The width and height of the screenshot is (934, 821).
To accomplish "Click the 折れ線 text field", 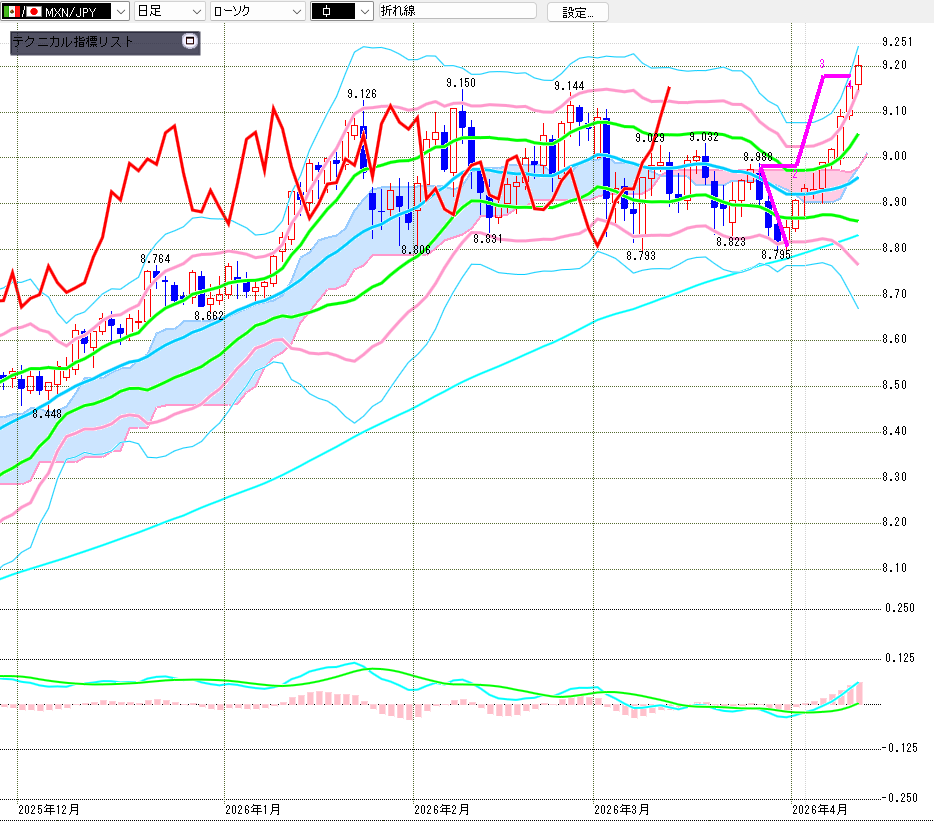I will [456, 12].
